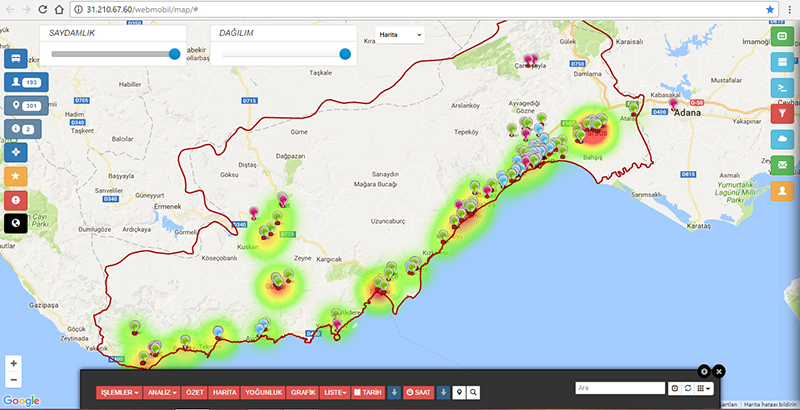The width and height of the screenshot is (800, 410).
Task: Click the Gazipaşa label on map
Action: point(43,305)
